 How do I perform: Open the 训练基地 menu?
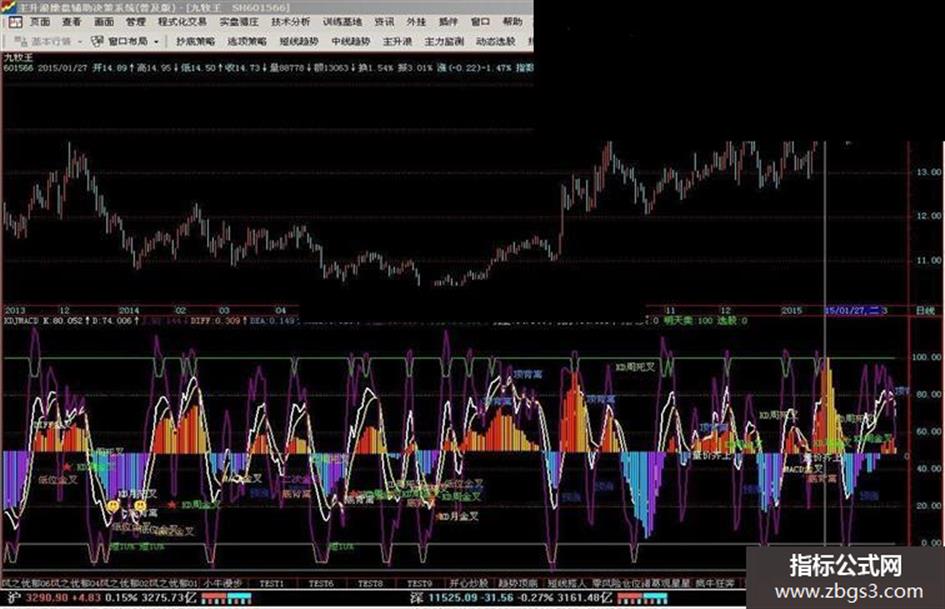click(342, 22)
